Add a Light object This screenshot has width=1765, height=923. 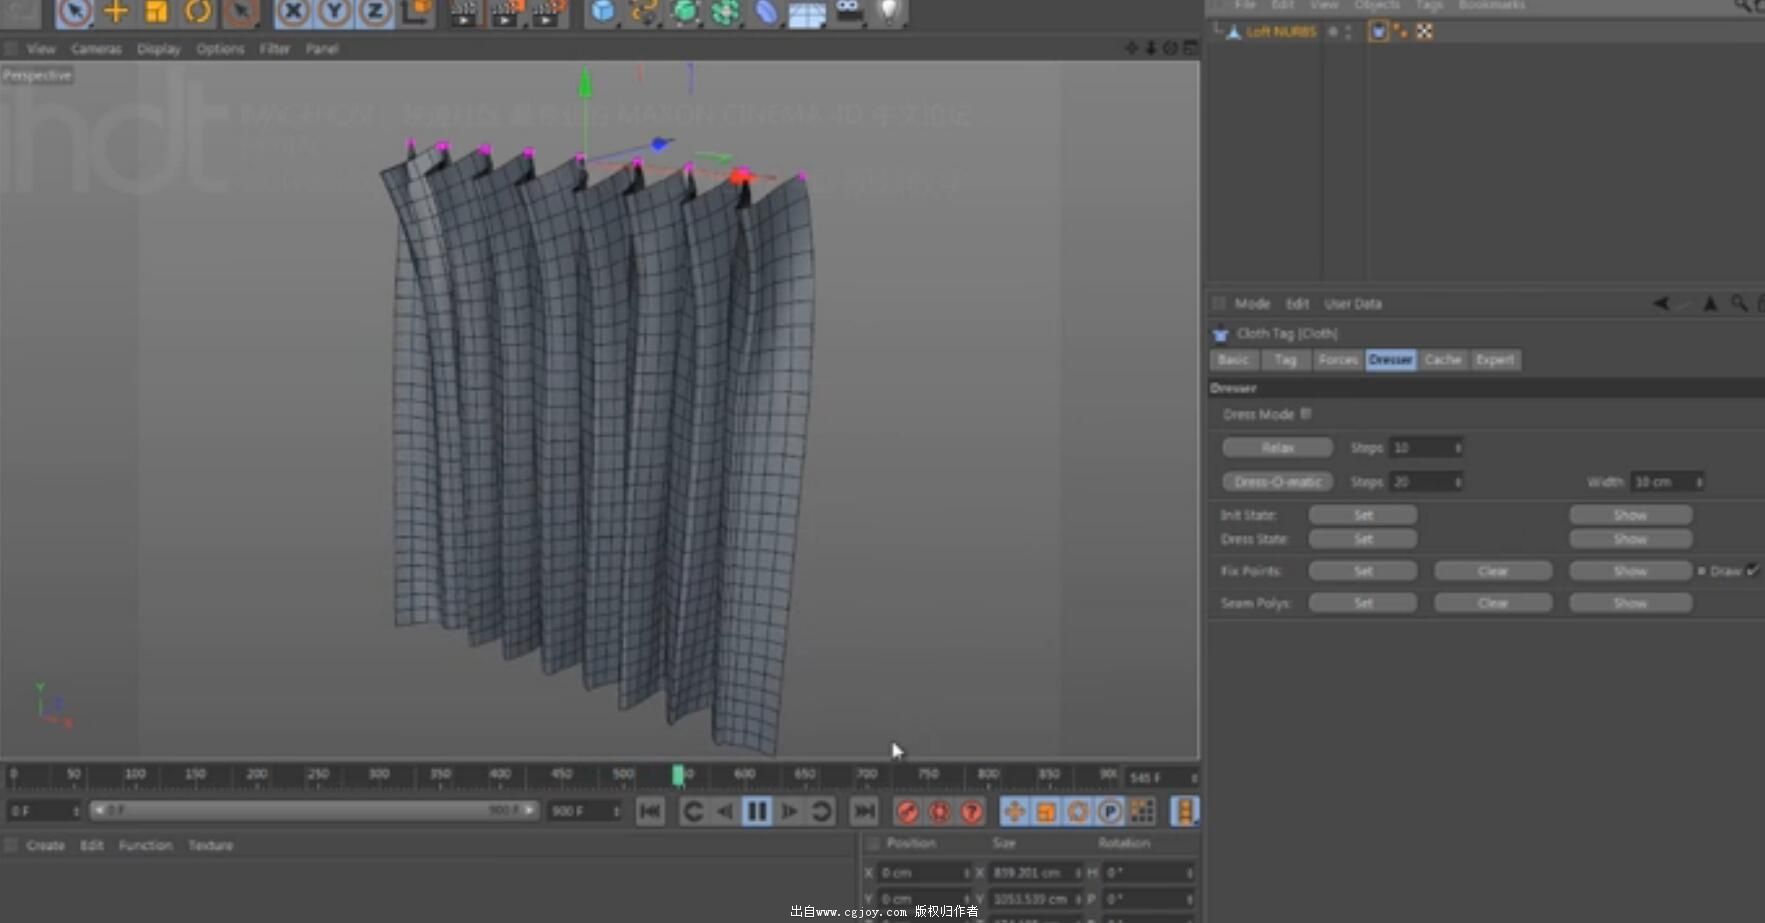click(888, 11)
